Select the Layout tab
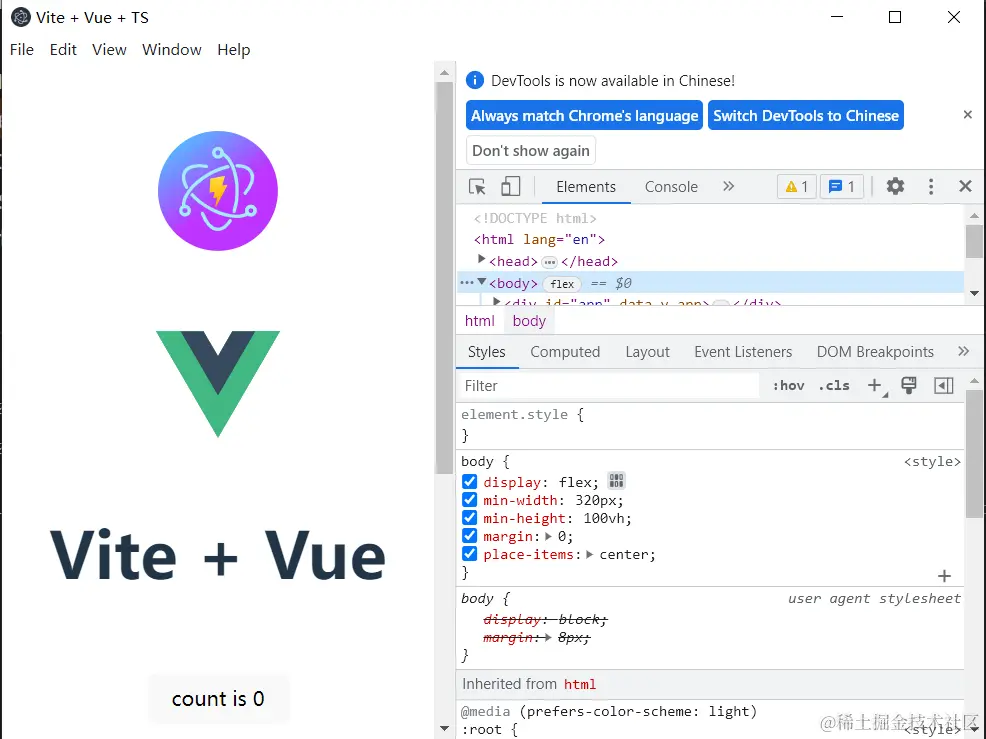This screenshot has height=739, width=986. (x=647, y=352)
